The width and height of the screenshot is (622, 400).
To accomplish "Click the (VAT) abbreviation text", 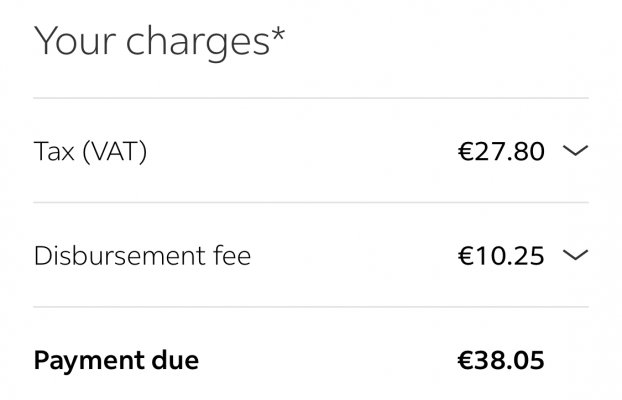I will pyautogui.click(x=114, y=152).
